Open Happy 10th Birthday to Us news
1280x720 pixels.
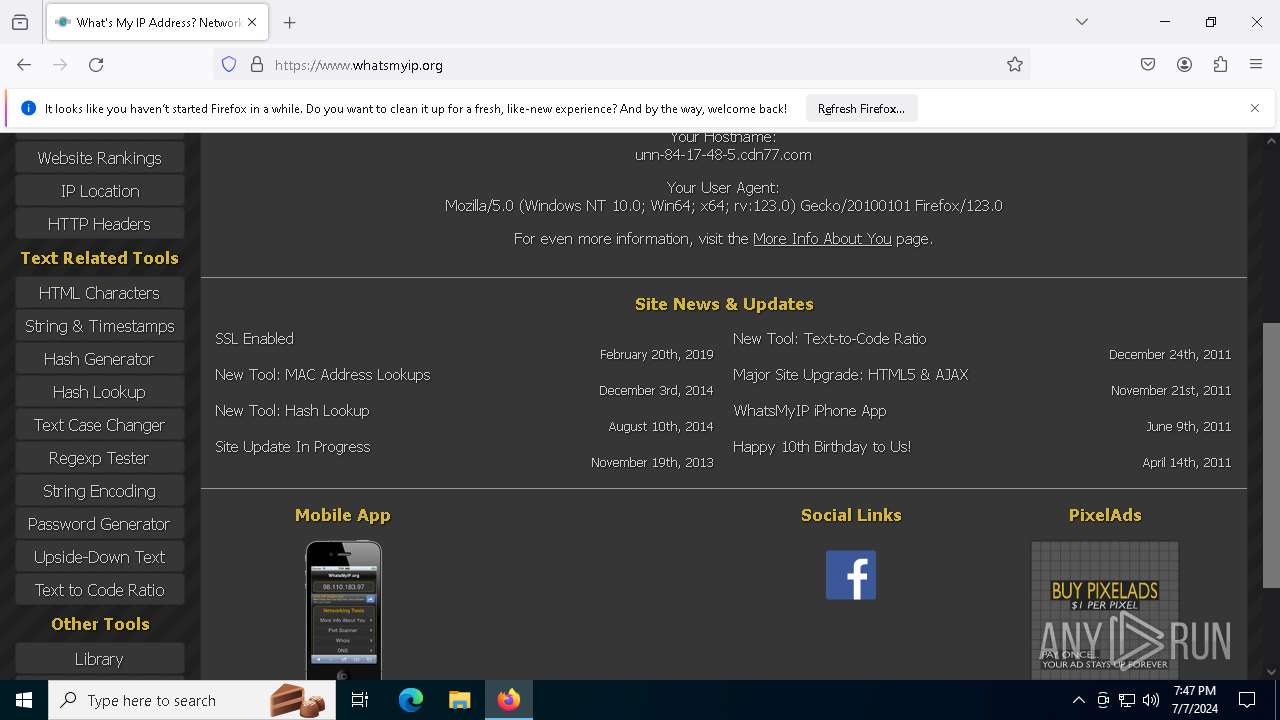point(821,447)
